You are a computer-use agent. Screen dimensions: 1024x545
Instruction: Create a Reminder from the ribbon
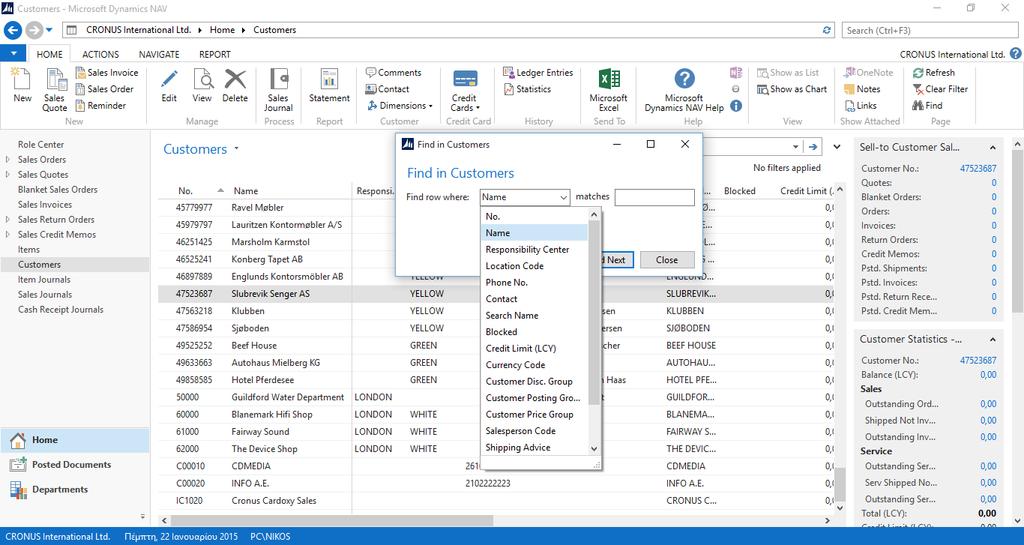pos(101,105)
